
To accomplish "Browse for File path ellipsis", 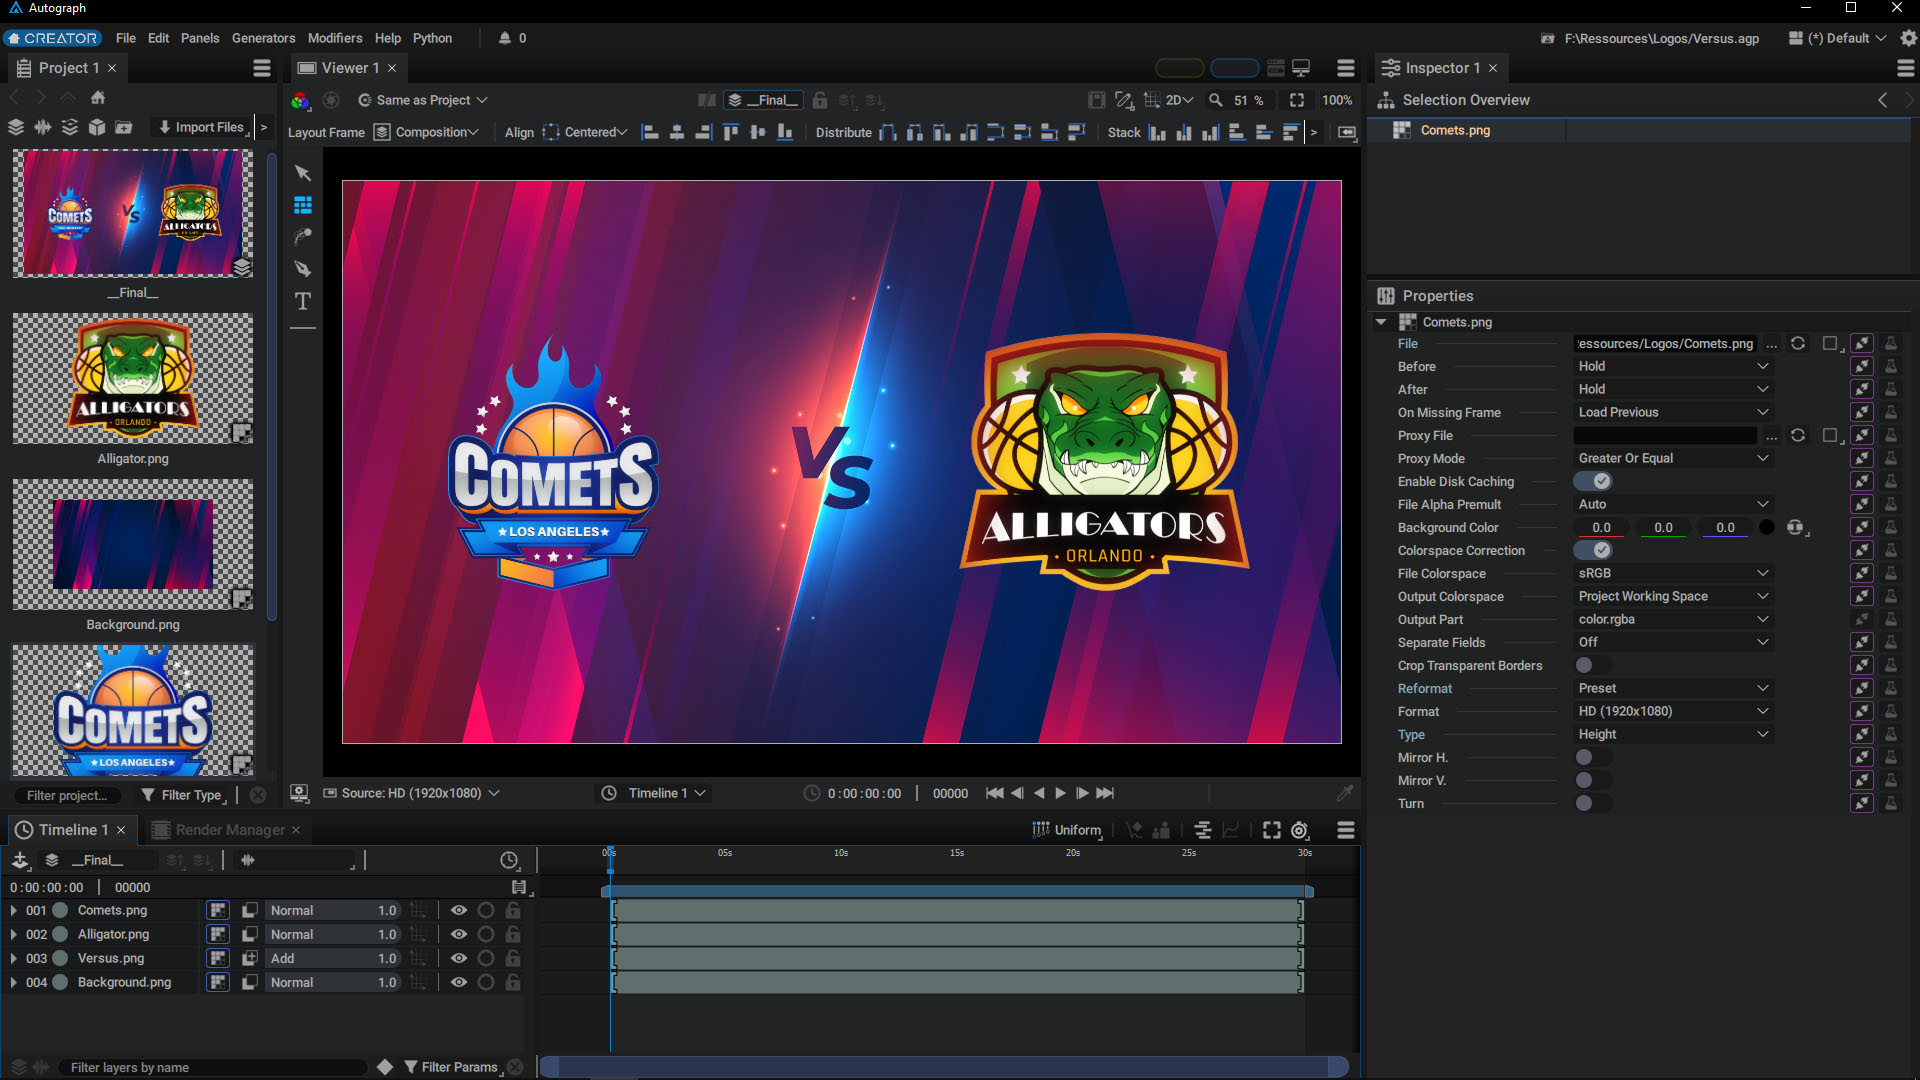I will 1772,344.
